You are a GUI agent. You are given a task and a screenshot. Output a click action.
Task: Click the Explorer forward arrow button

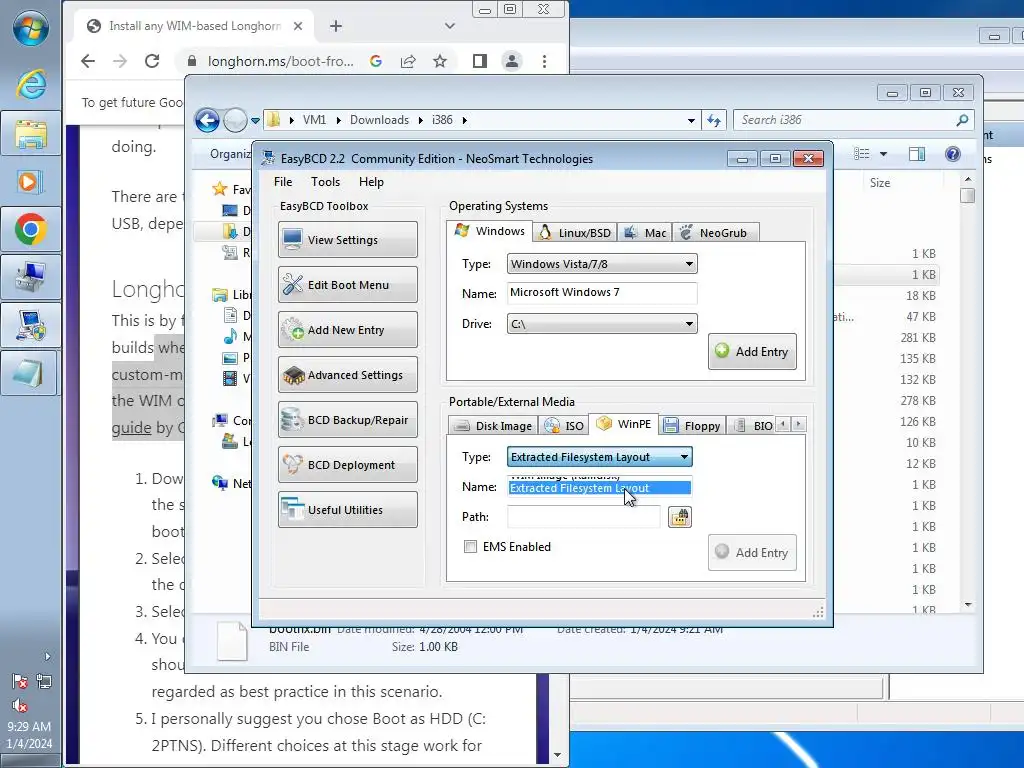tap(235, 120)
